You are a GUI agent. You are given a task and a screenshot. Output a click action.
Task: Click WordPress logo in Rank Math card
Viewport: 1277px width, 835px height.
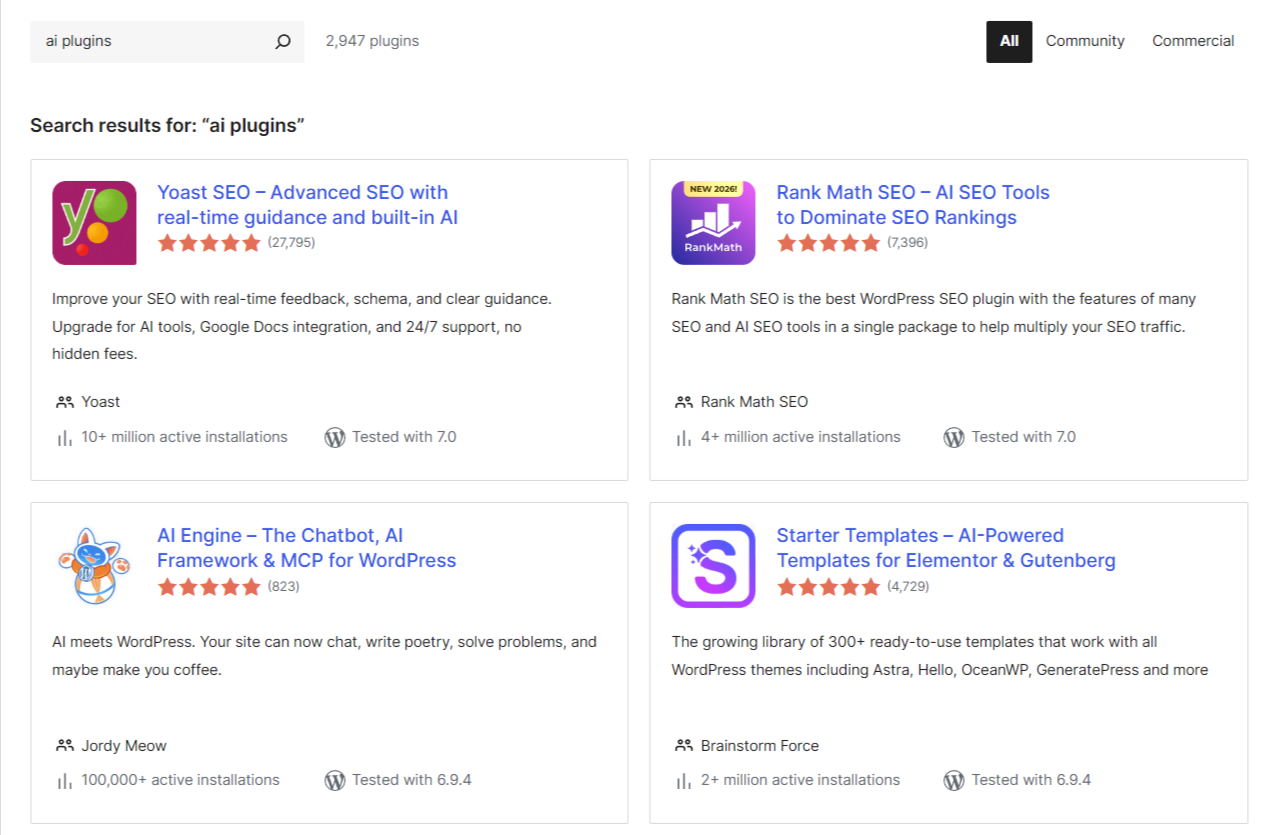tap(954, 437)
